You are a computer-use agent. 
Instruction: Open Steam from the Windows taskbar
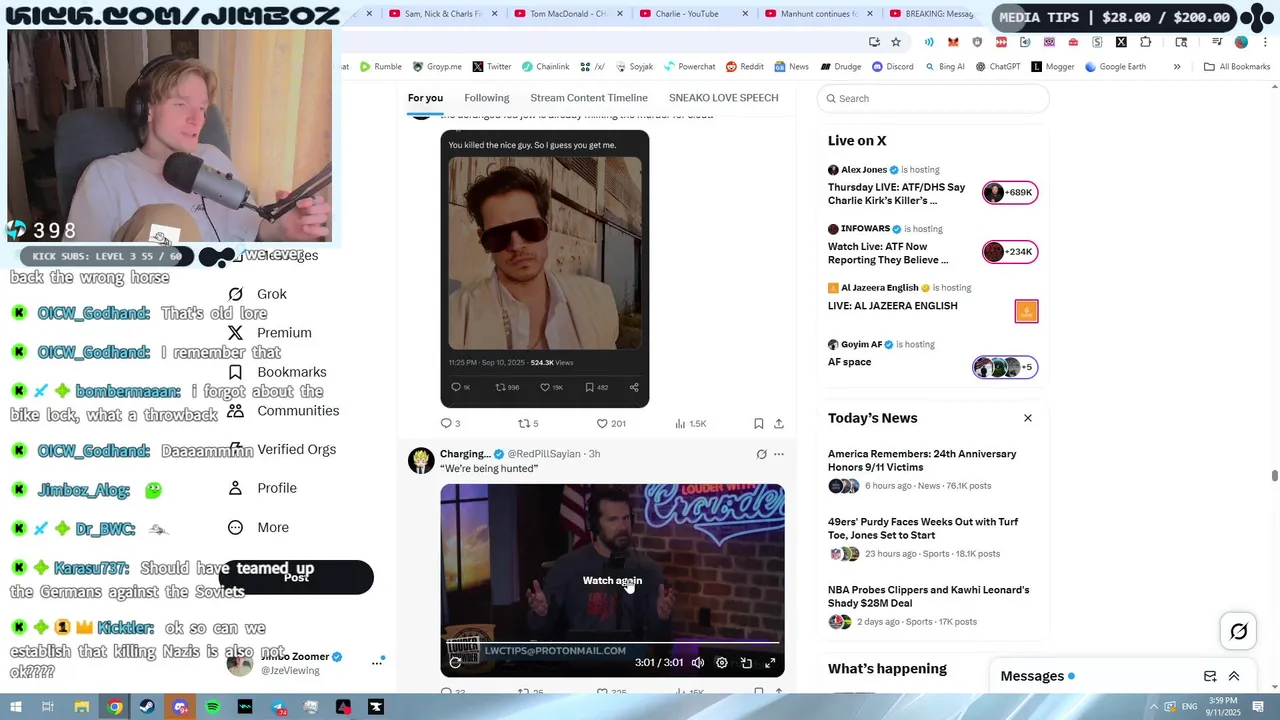(147, 707)
